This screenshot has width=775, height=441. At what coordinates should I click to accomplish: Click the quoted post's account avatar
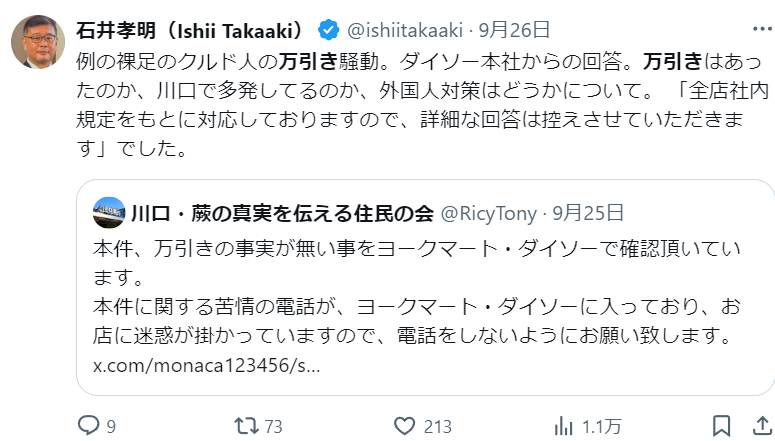pos(109,212)
